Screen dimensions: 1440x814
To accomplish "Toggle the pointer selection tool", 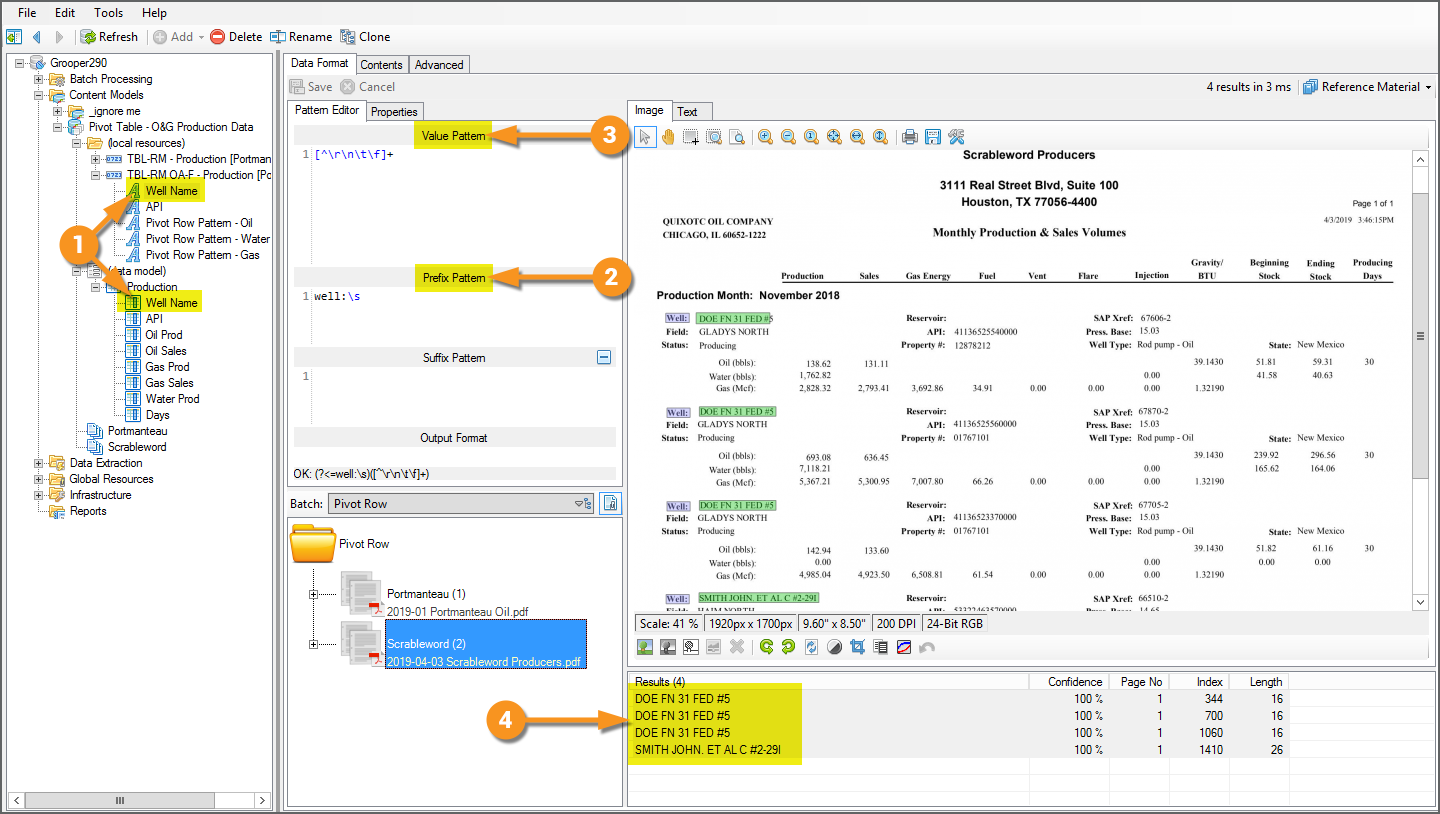I will click(x=645, y=137).
